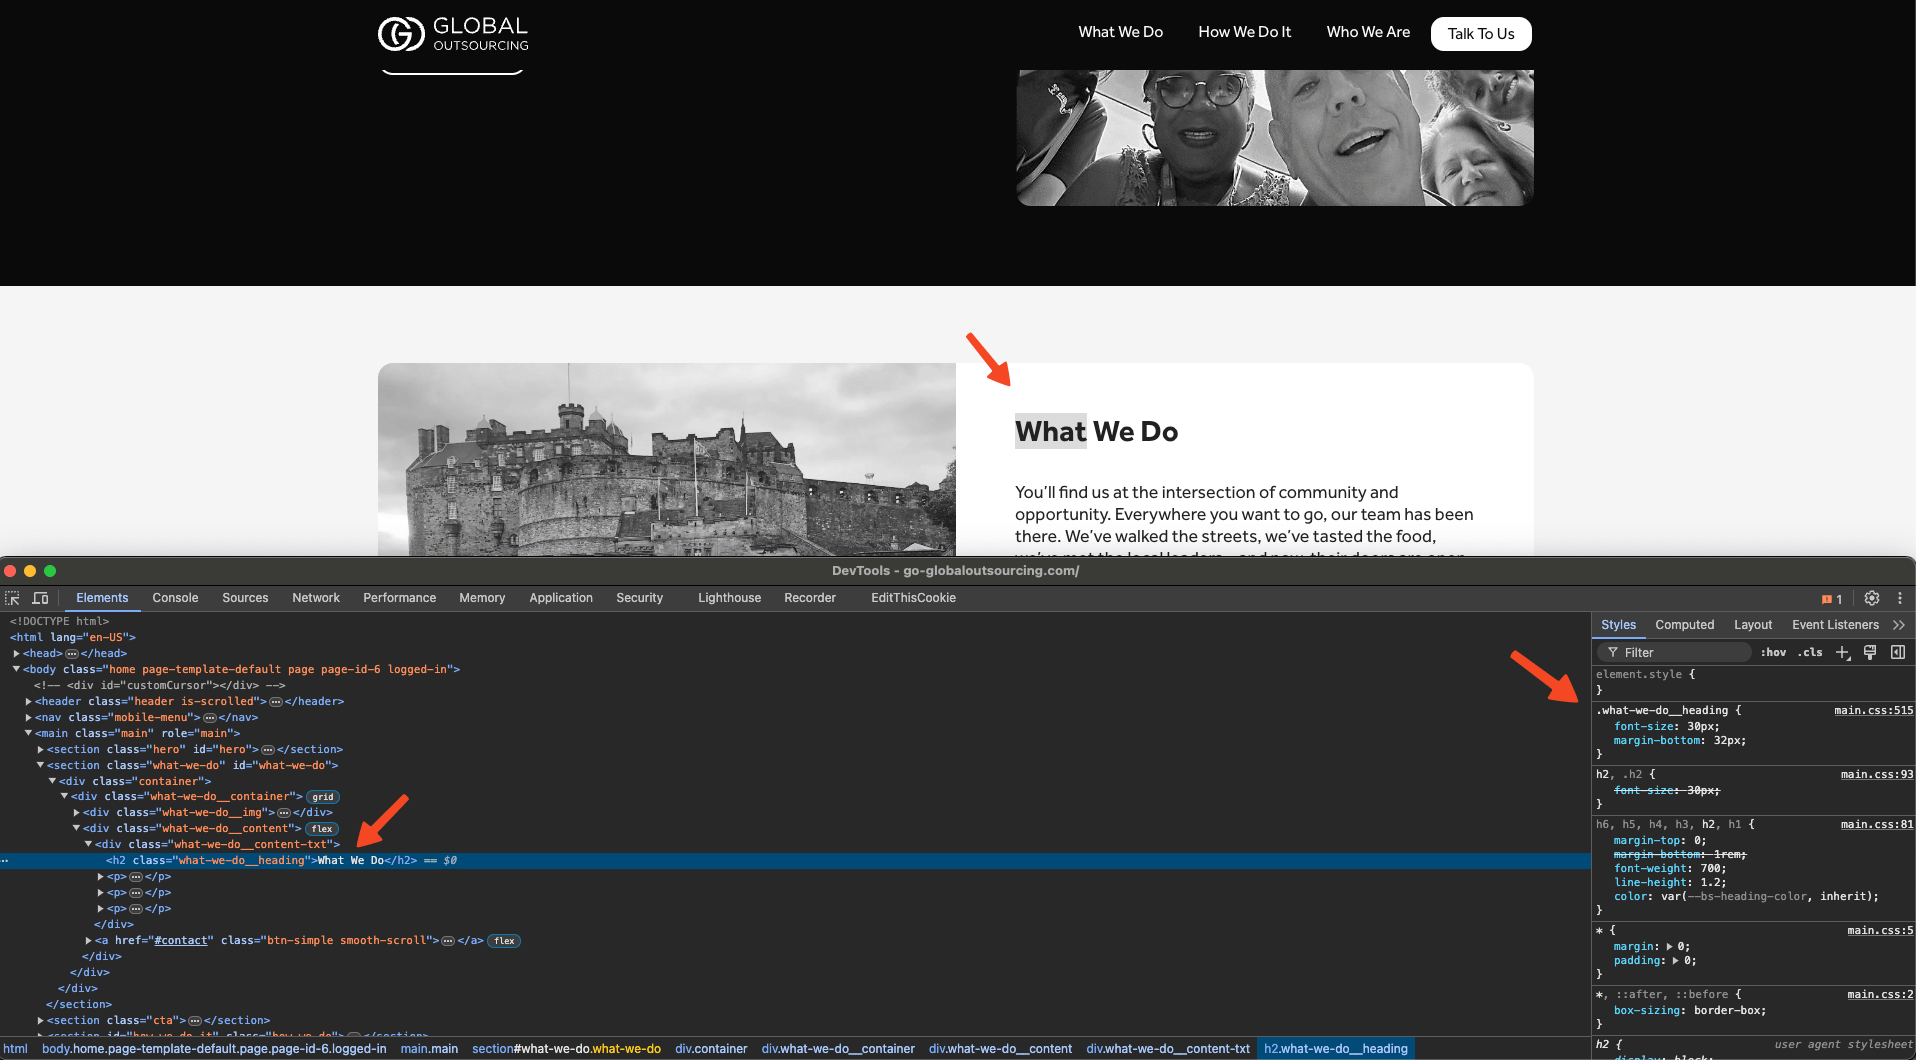Viewport: 1916px width, 1060px height.
Task: Toggle the grid badge on what-we-do__container
Action: (x=322, y=797)
